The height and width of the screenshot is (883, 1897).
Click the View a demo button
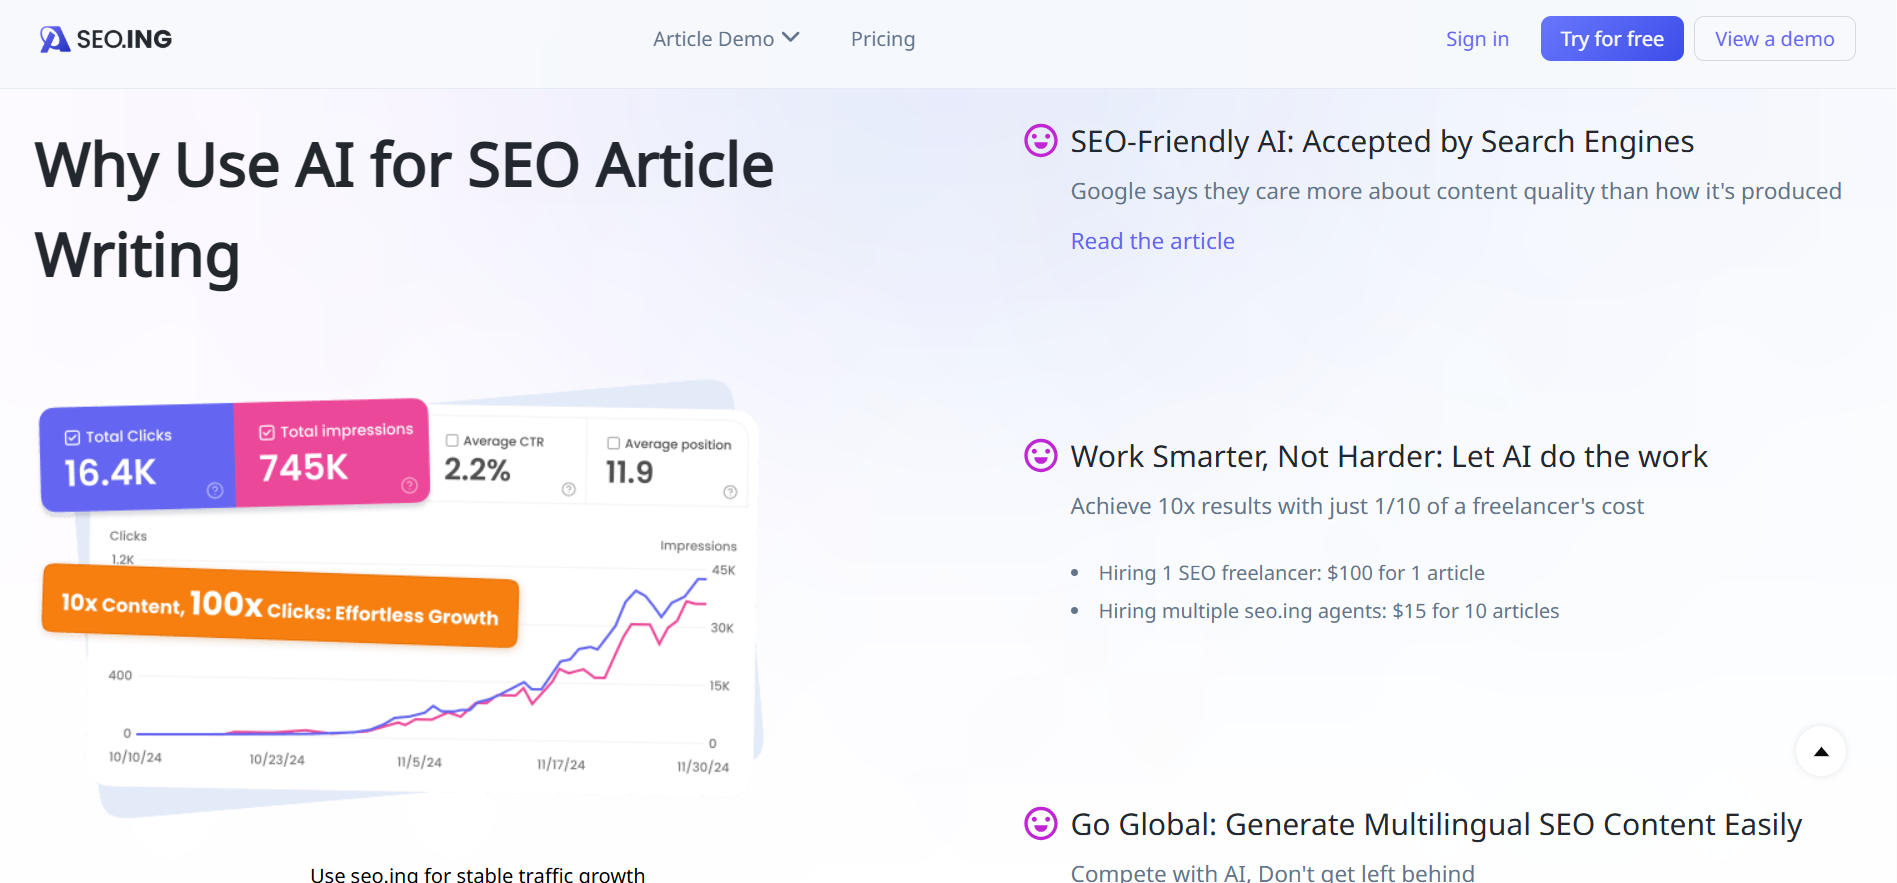1774,39
